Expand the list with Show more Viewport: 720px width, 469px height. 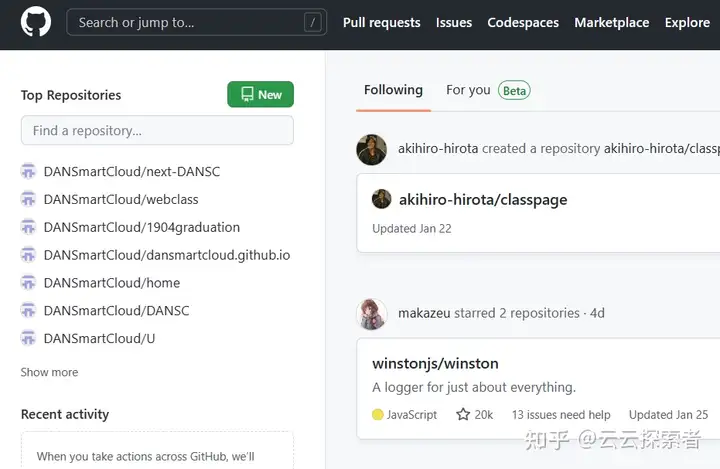49,372
